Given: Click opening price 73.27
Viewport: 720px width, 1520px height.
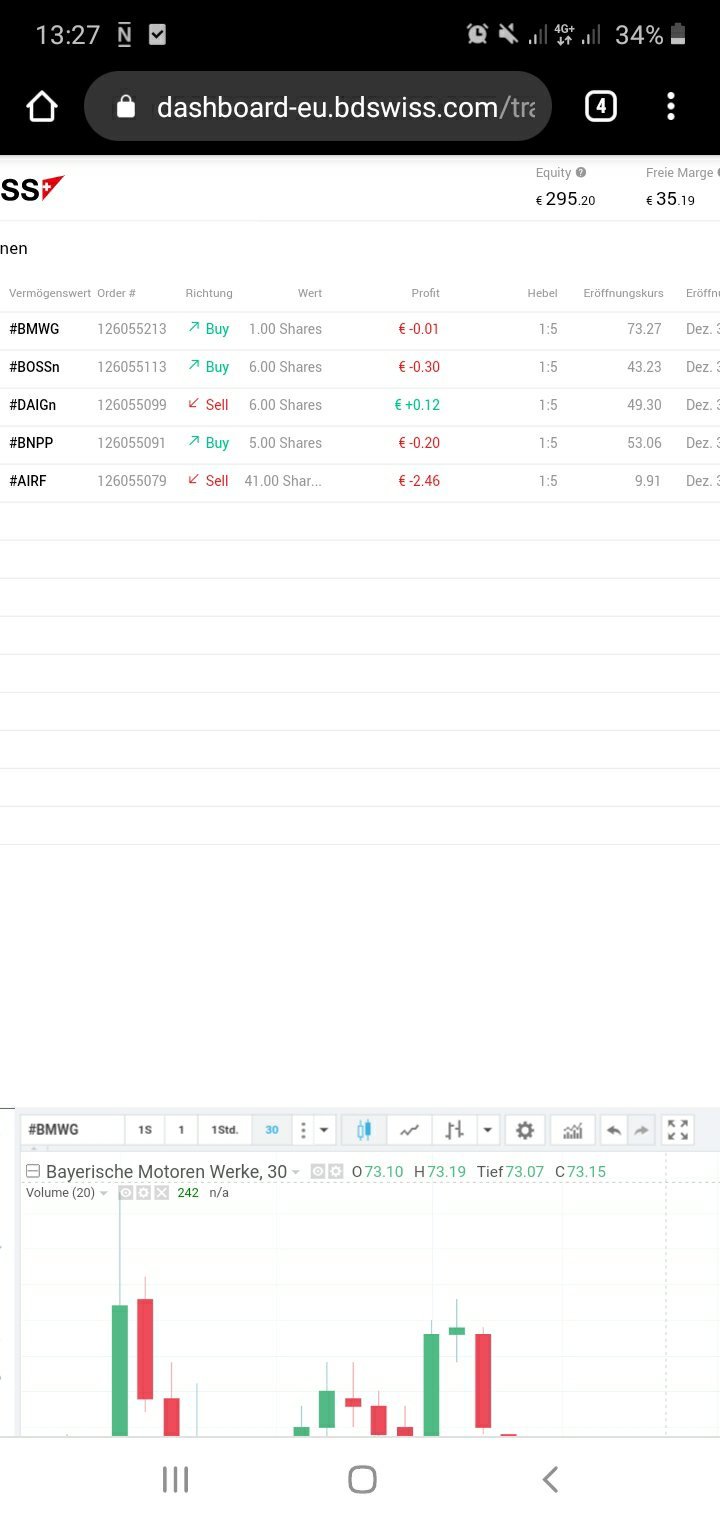Looking at the screenshot, I should click(x=644, y=329).
